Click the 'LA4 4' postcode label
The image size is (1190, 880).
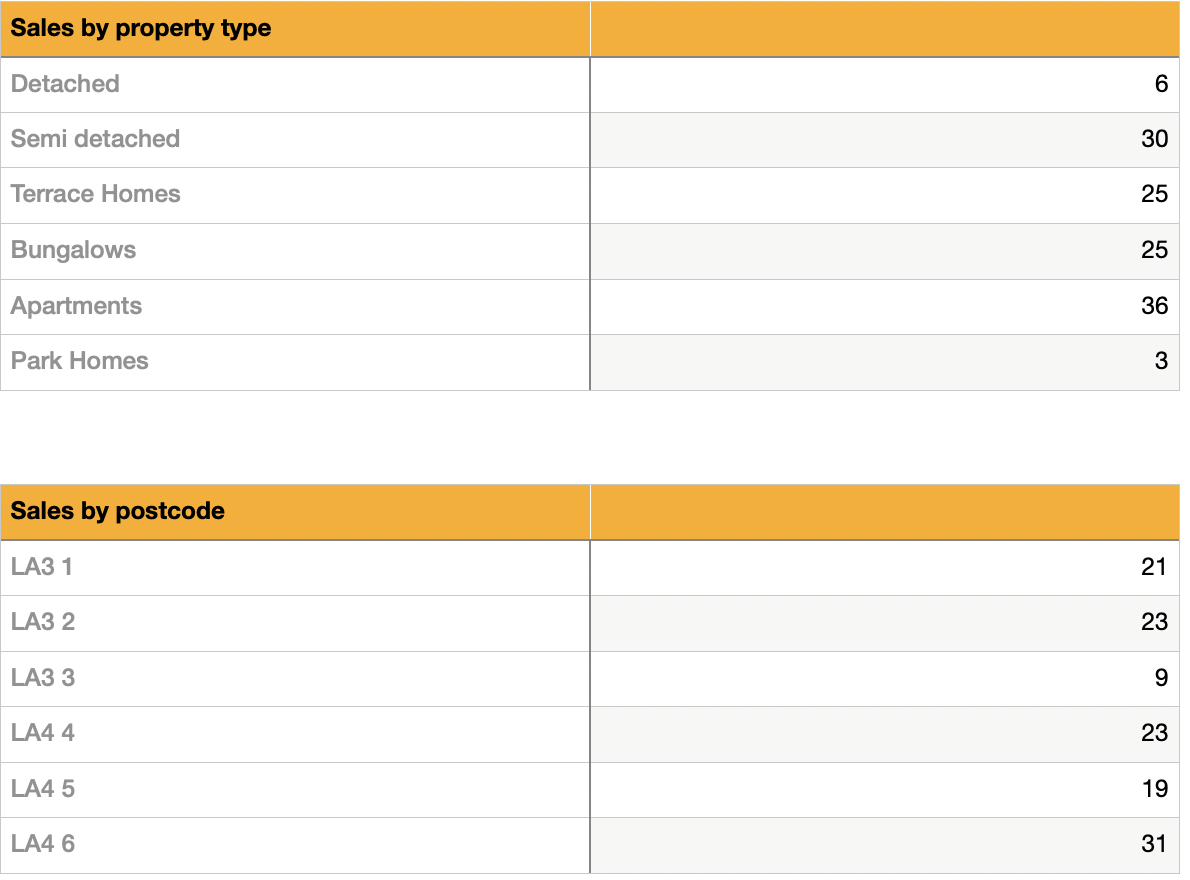(x=43, y=733)
